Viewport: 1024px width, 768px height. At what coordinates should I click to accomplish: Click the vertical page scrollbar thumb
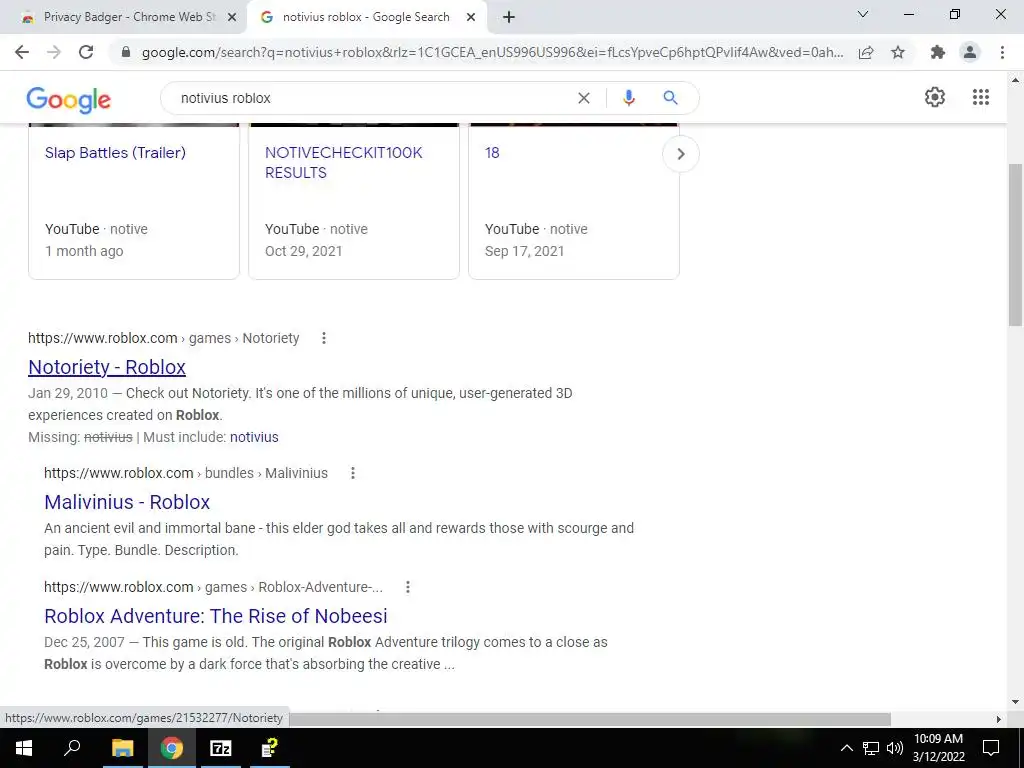point(1016,245)
